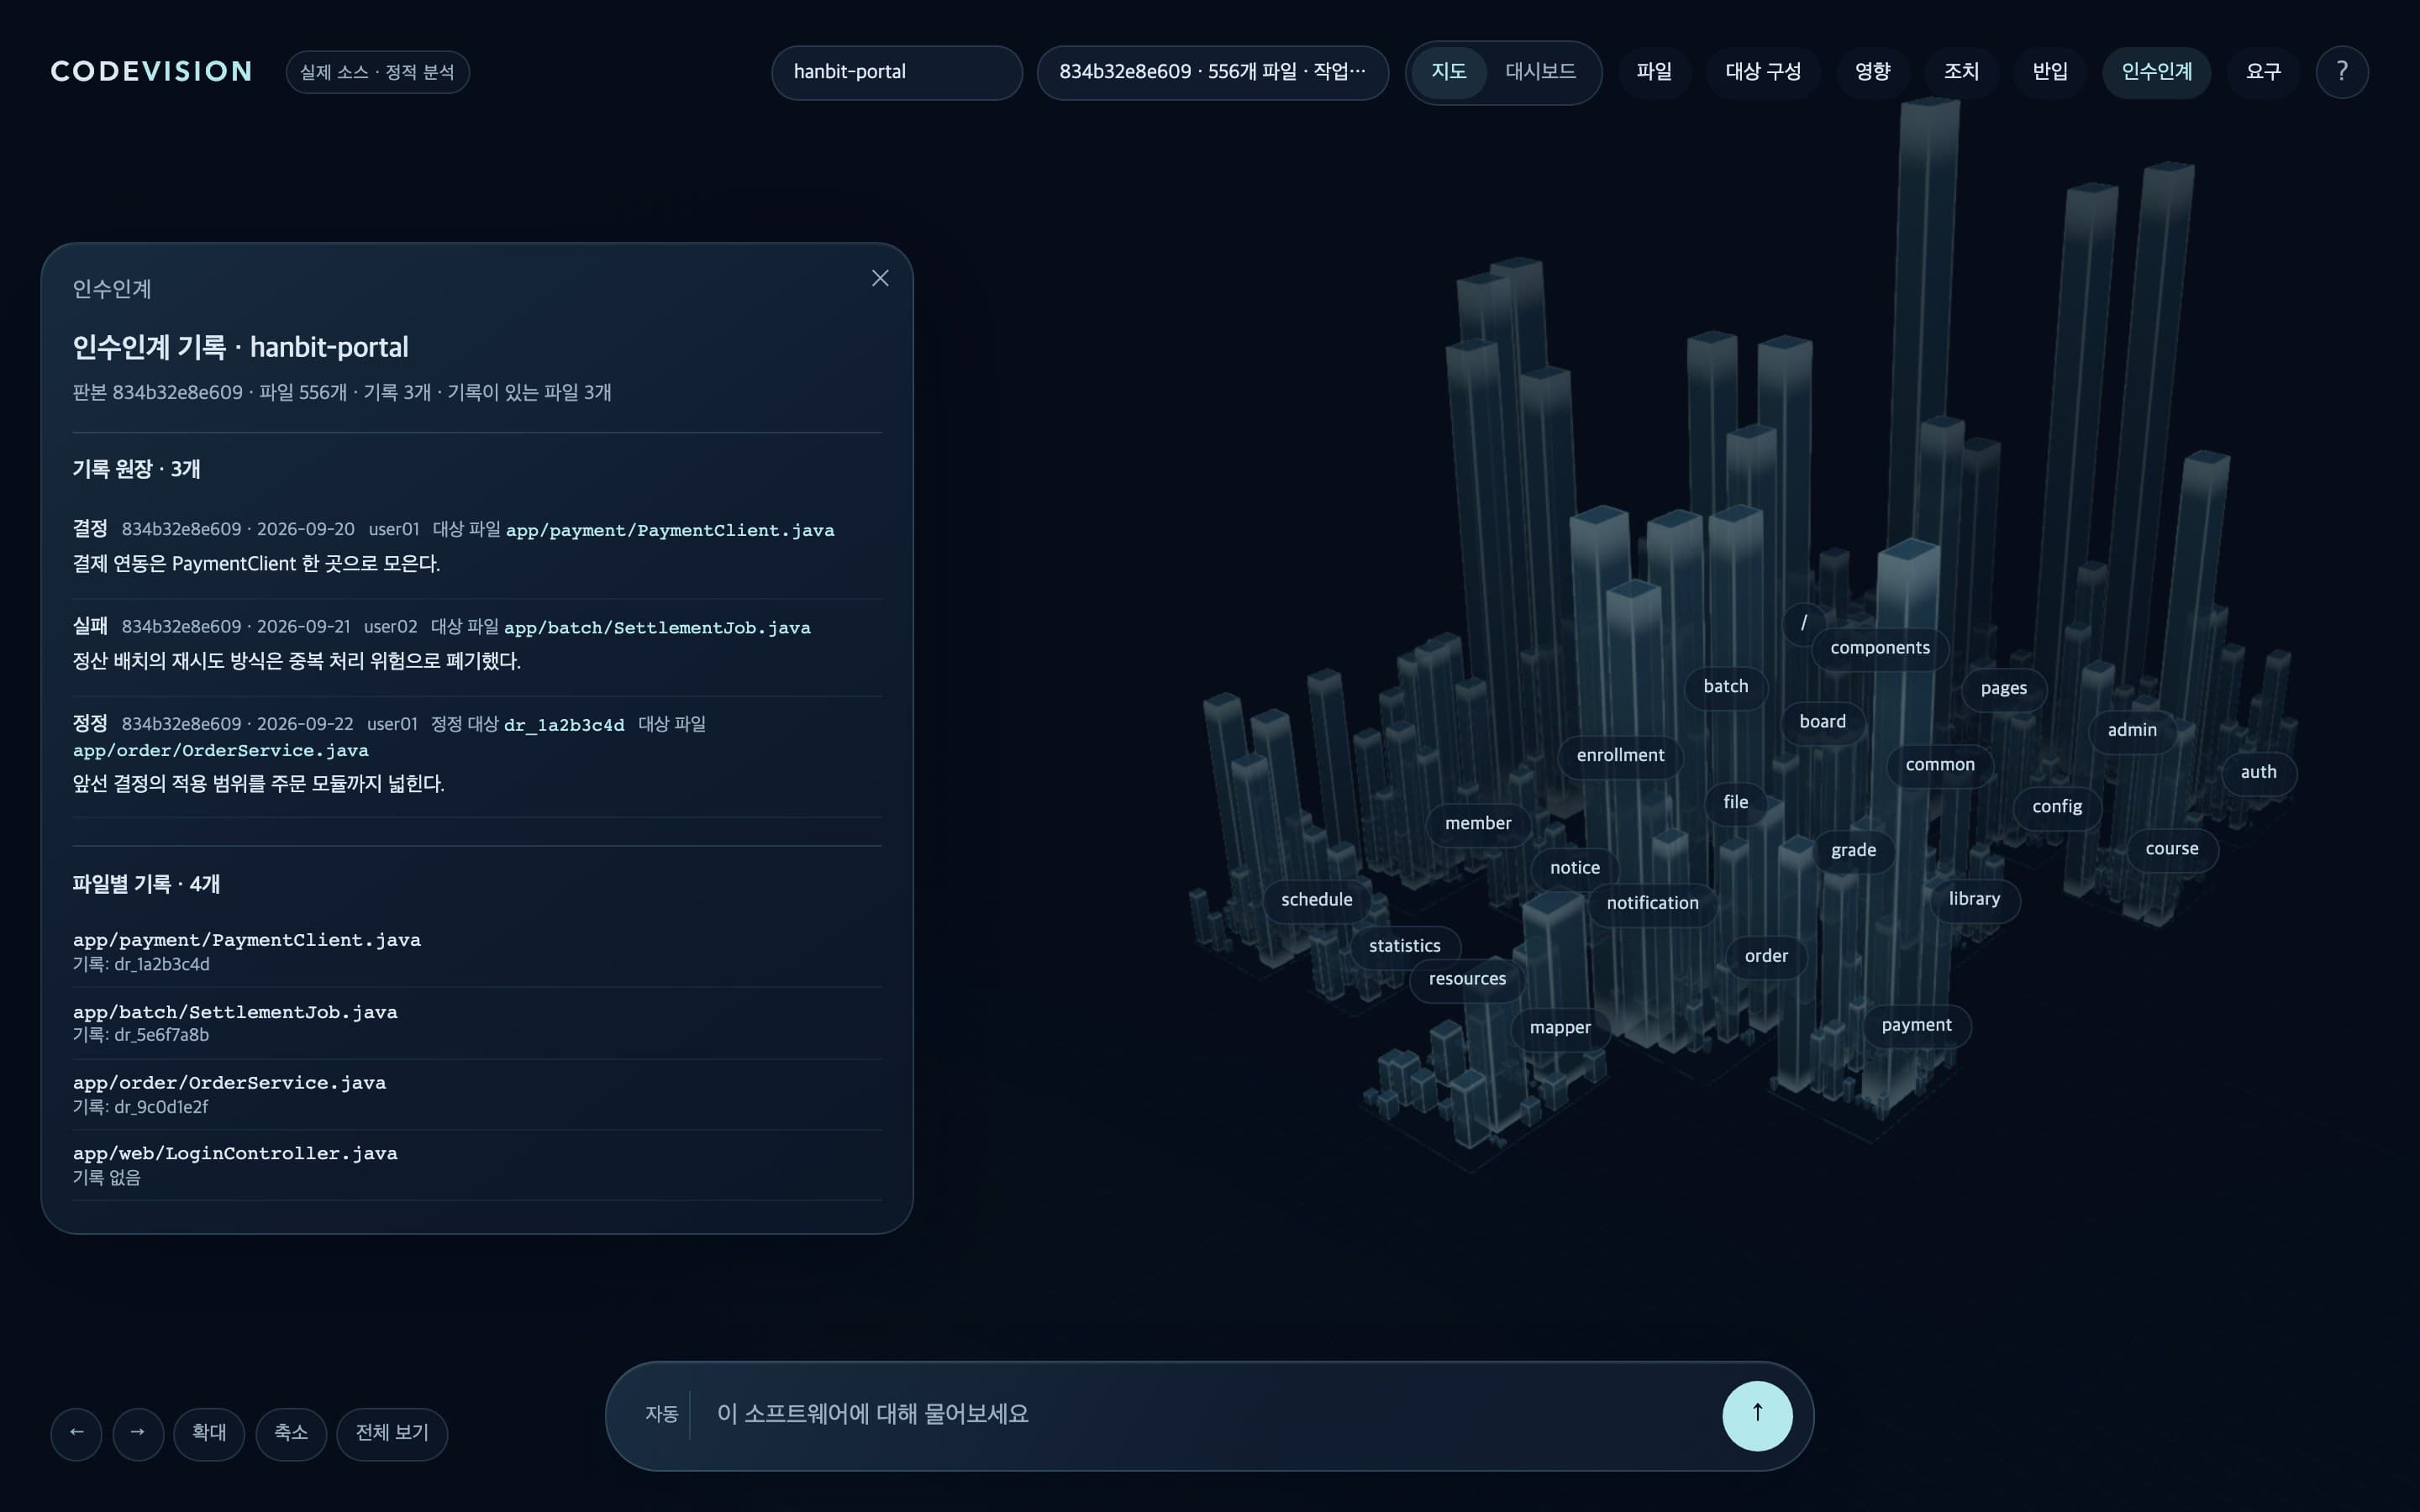Click the 자동 mode selector in chat bar
Screen dimensions: 2420x1512
[x=661, y=1414]
